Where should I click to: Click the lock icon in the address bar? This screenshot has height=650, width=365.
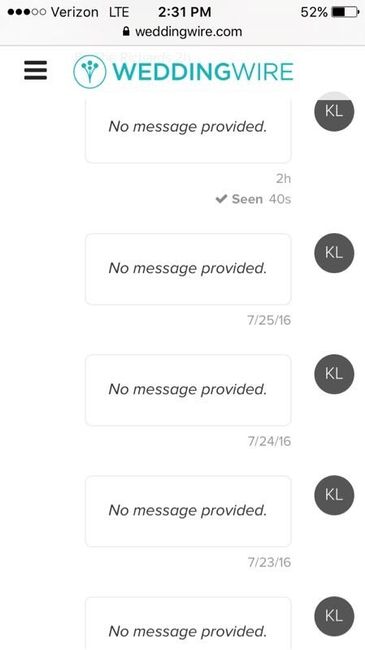click(x=127, y=31)
